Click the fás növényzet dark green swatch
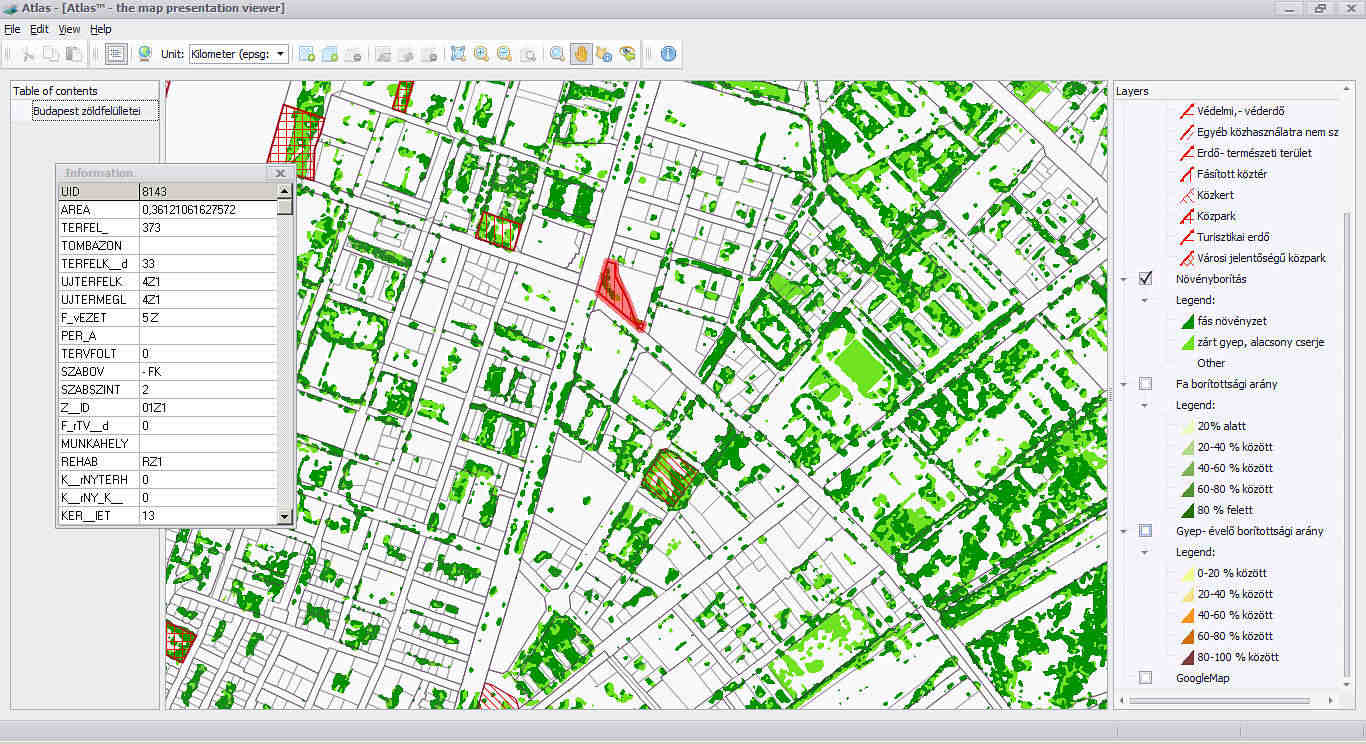1366x744 pixels. click(x=1187, y=321)
